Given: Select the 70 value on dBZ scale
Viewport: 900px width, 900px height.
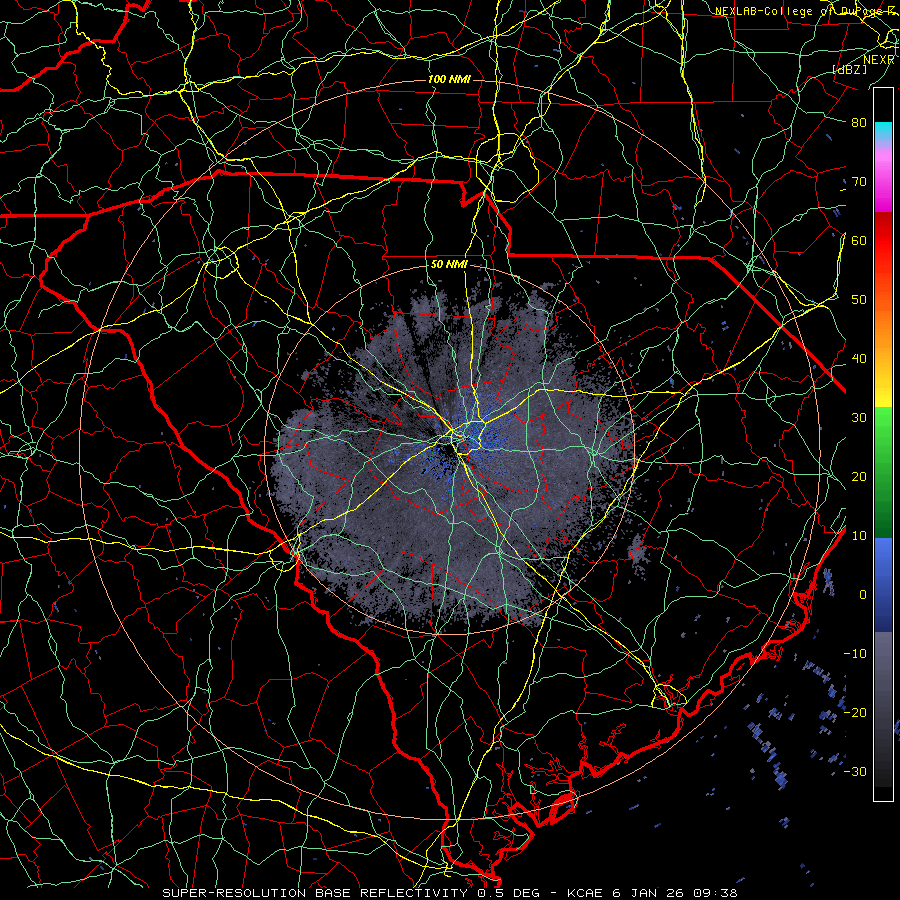Looking at the screenshot, I should [859, 182].
